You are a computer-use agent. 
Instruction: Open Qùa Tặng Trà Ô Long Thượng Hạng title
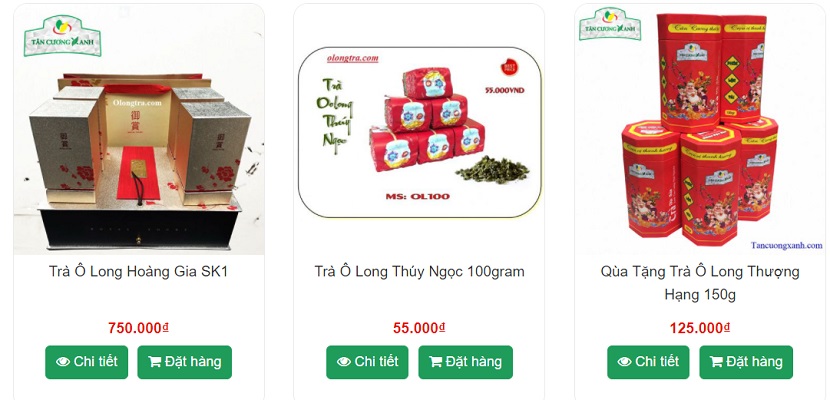pyautogui.click(x=700, y=283)
